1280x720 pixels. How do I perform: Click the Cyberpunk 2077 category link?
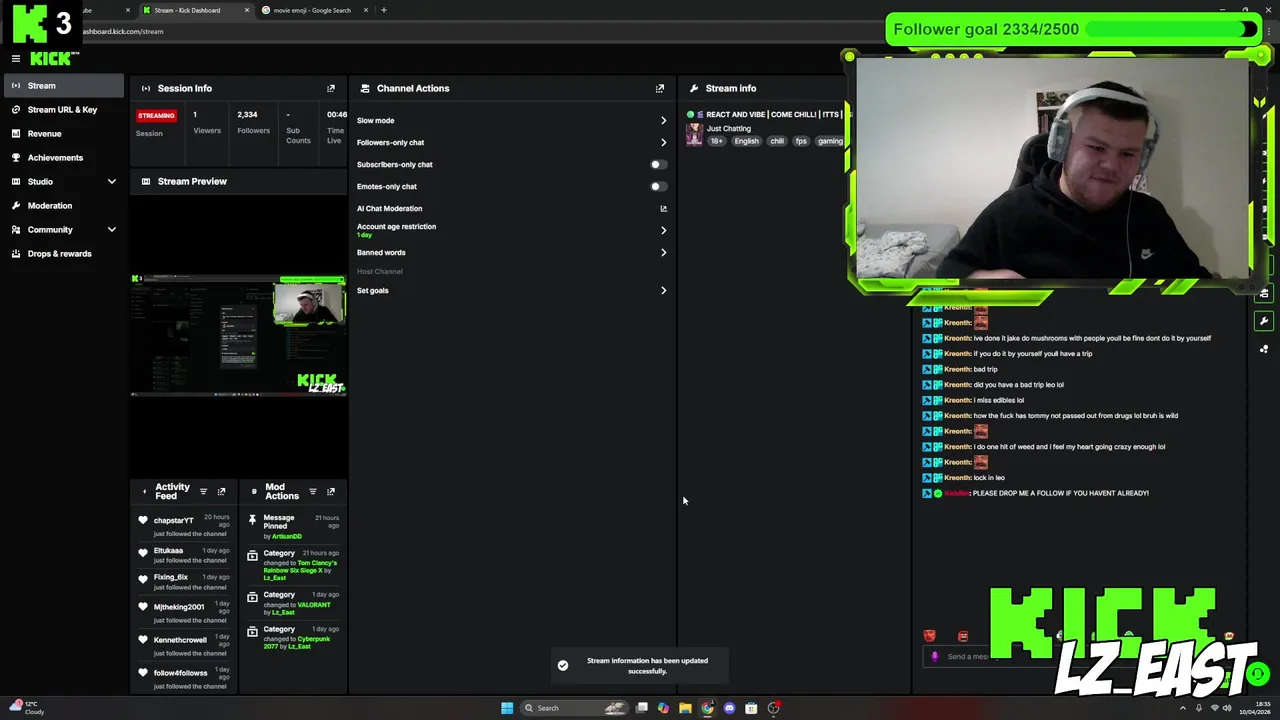298,642
